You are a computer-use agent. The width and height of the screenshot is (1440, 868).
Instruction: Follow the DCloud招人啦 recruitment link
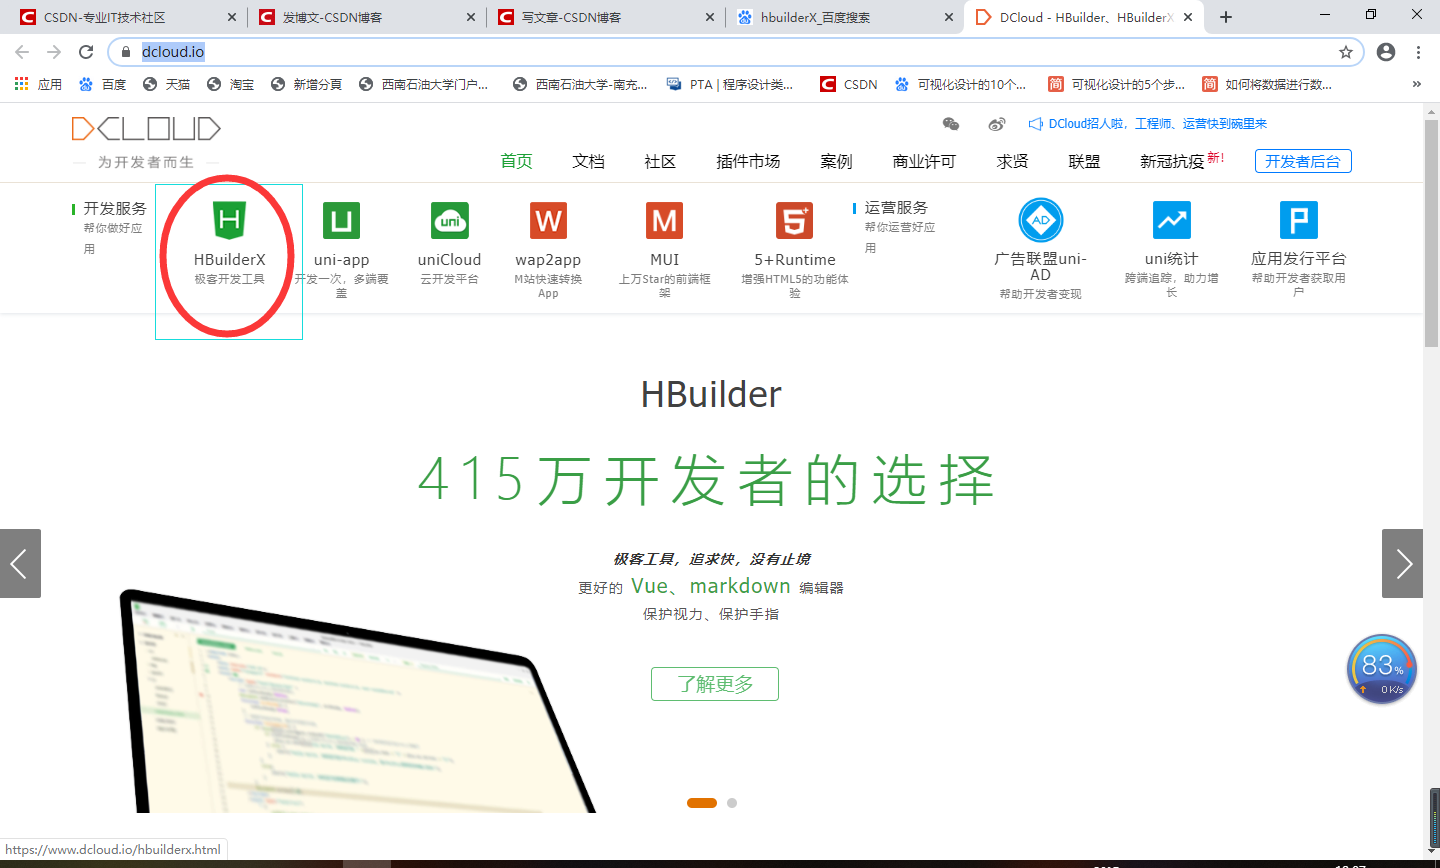tap(1150, 122)
